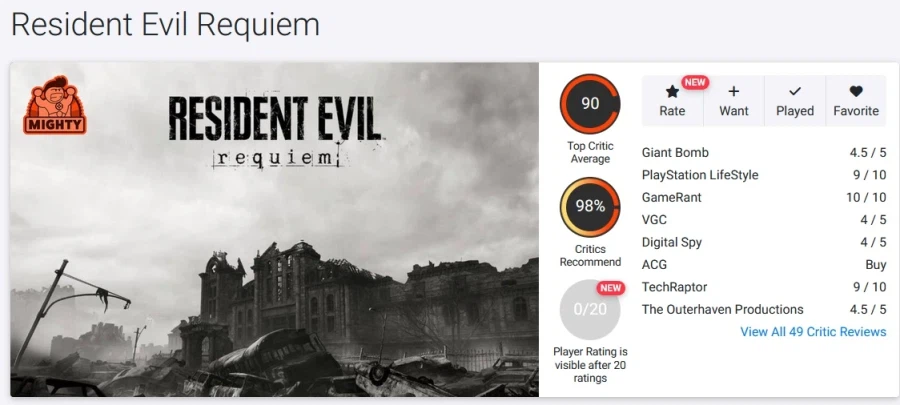
Task: Click the heart Favorite icon
Action: pos(856,91)
